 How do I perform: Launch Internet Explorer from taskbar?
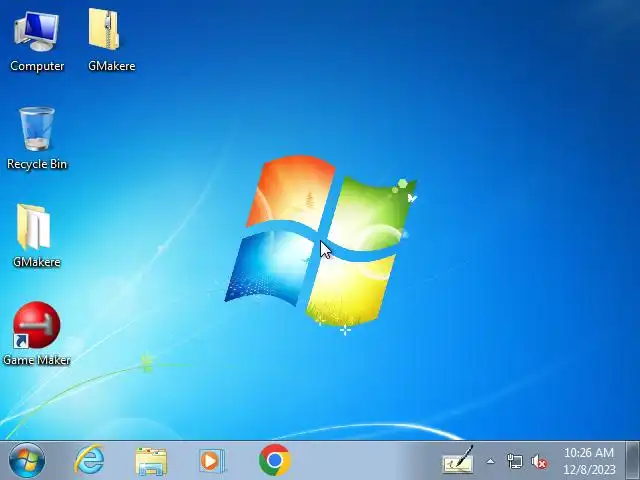(89, 460)
